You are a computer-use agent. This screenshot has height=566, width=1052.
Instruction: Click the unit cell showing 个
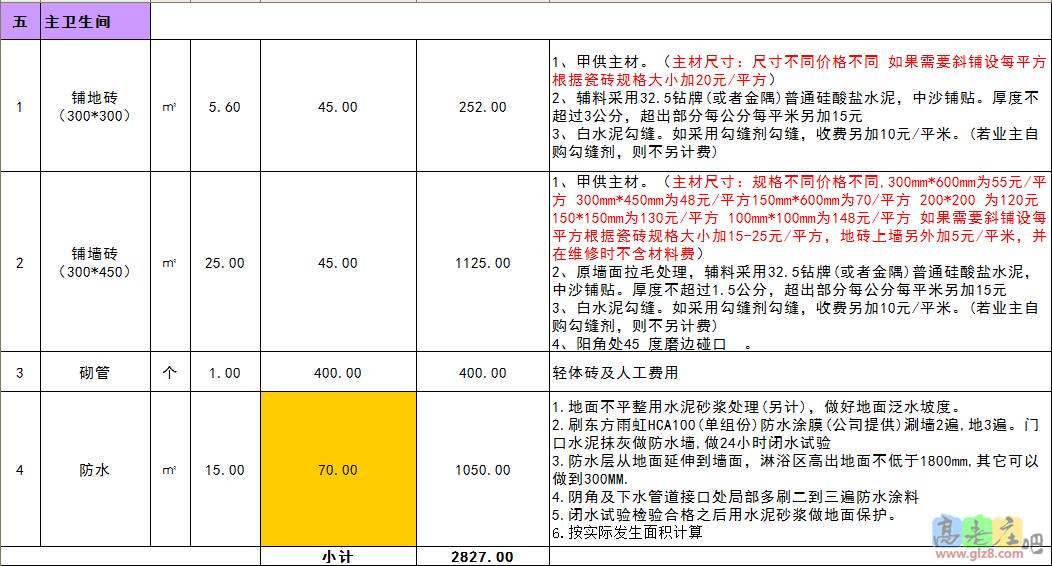[x=169, y=372]
